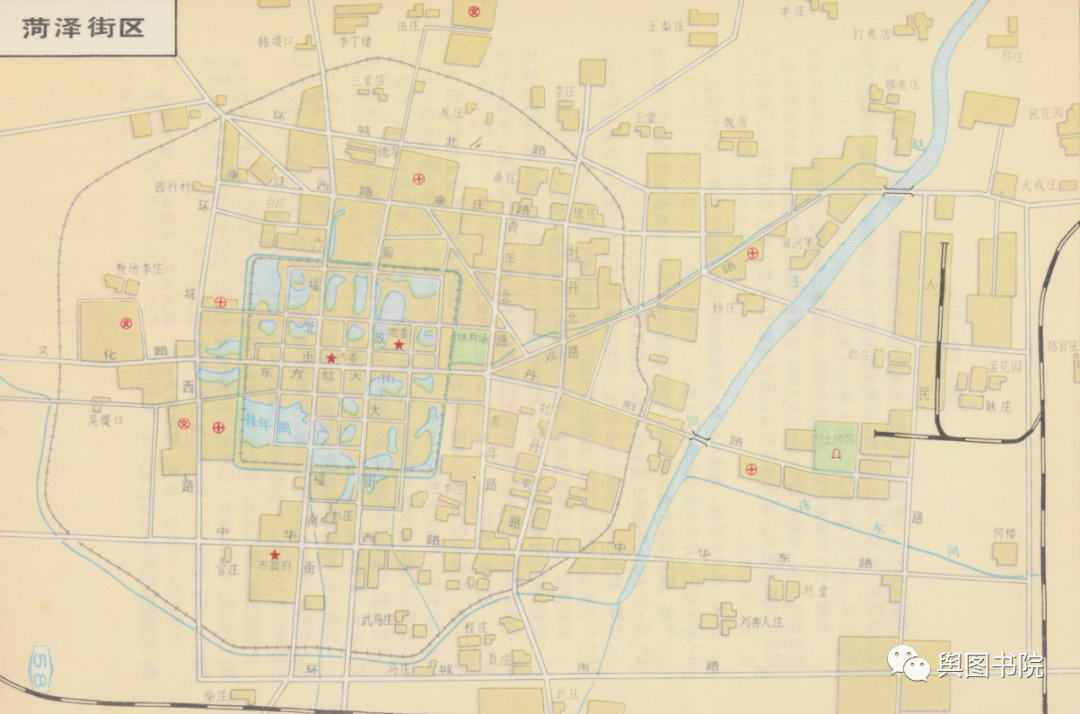This screenshot has width=1080, height=714.
Task: Click the school symbol north of 文化路
Action: point(127,323)
